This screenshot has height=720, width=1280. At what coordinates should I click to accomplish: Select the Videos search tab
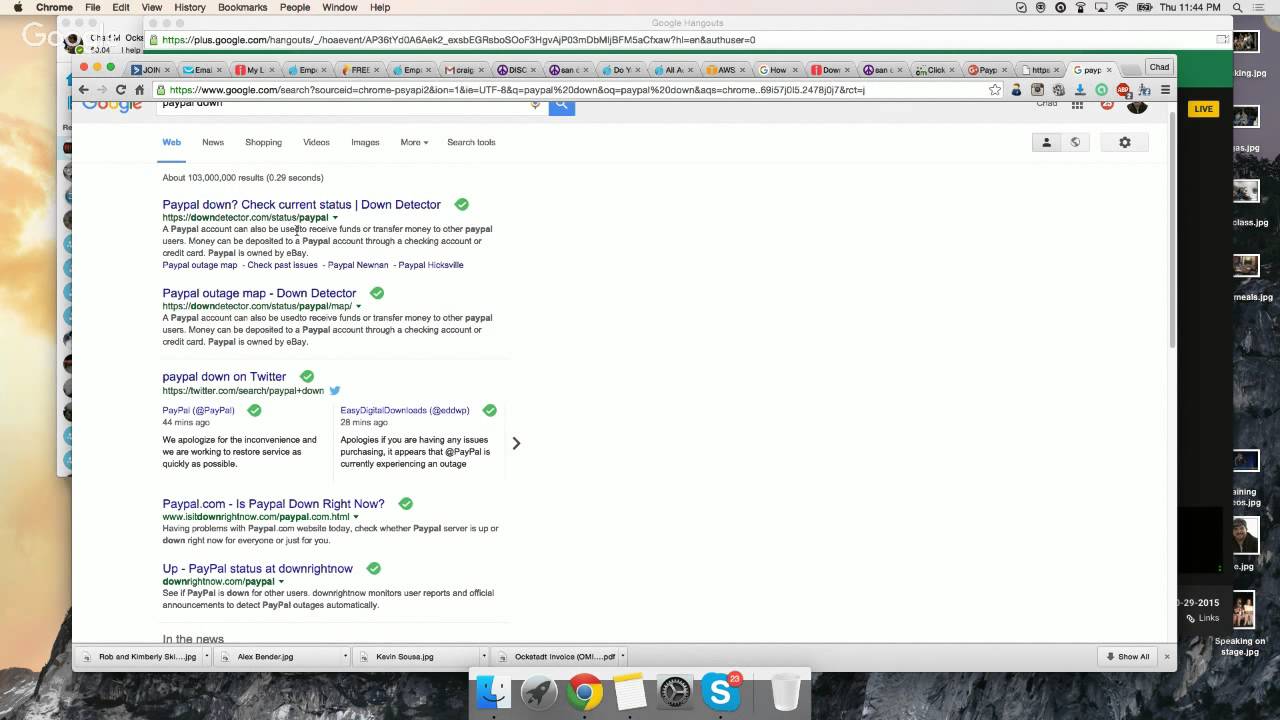point(316,142)
